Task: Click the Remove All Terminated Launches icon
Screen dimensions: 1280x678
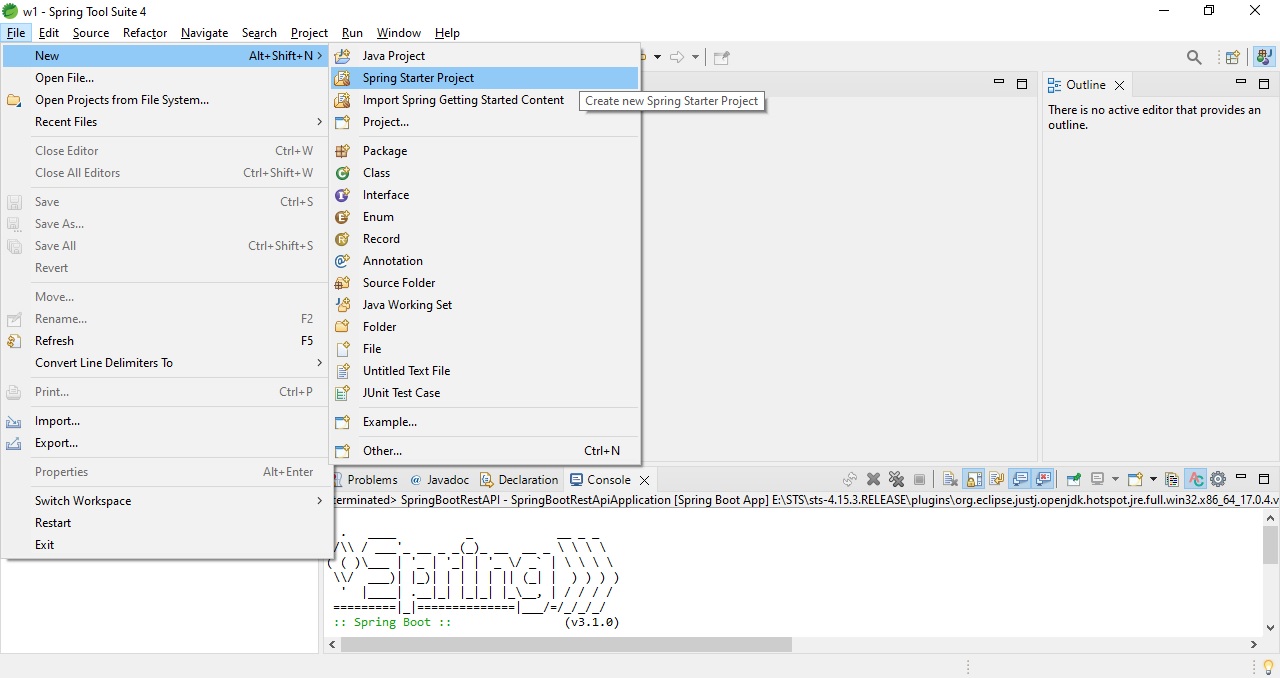Action: pyautogui.click(x=896, y=480)
